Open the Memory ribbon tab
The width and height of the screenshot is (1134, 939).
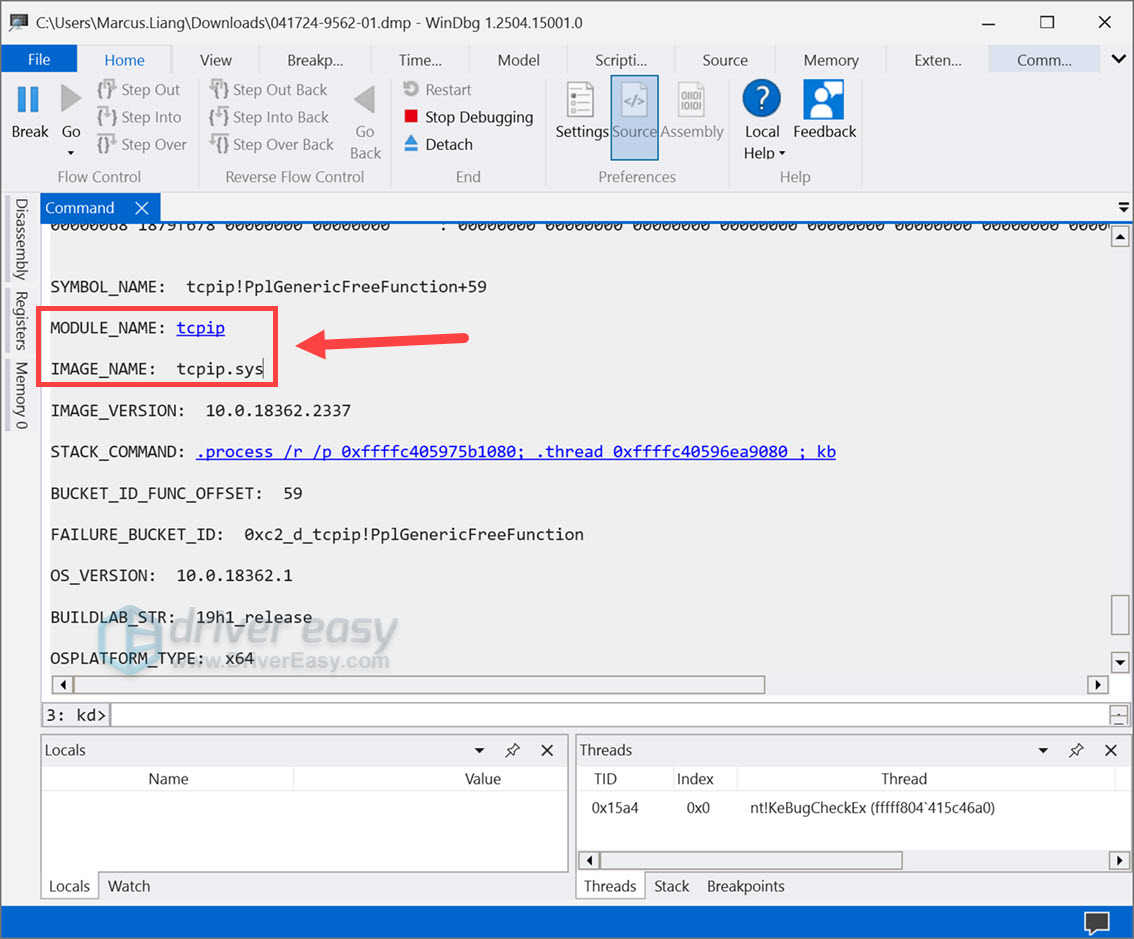point(831,60)
